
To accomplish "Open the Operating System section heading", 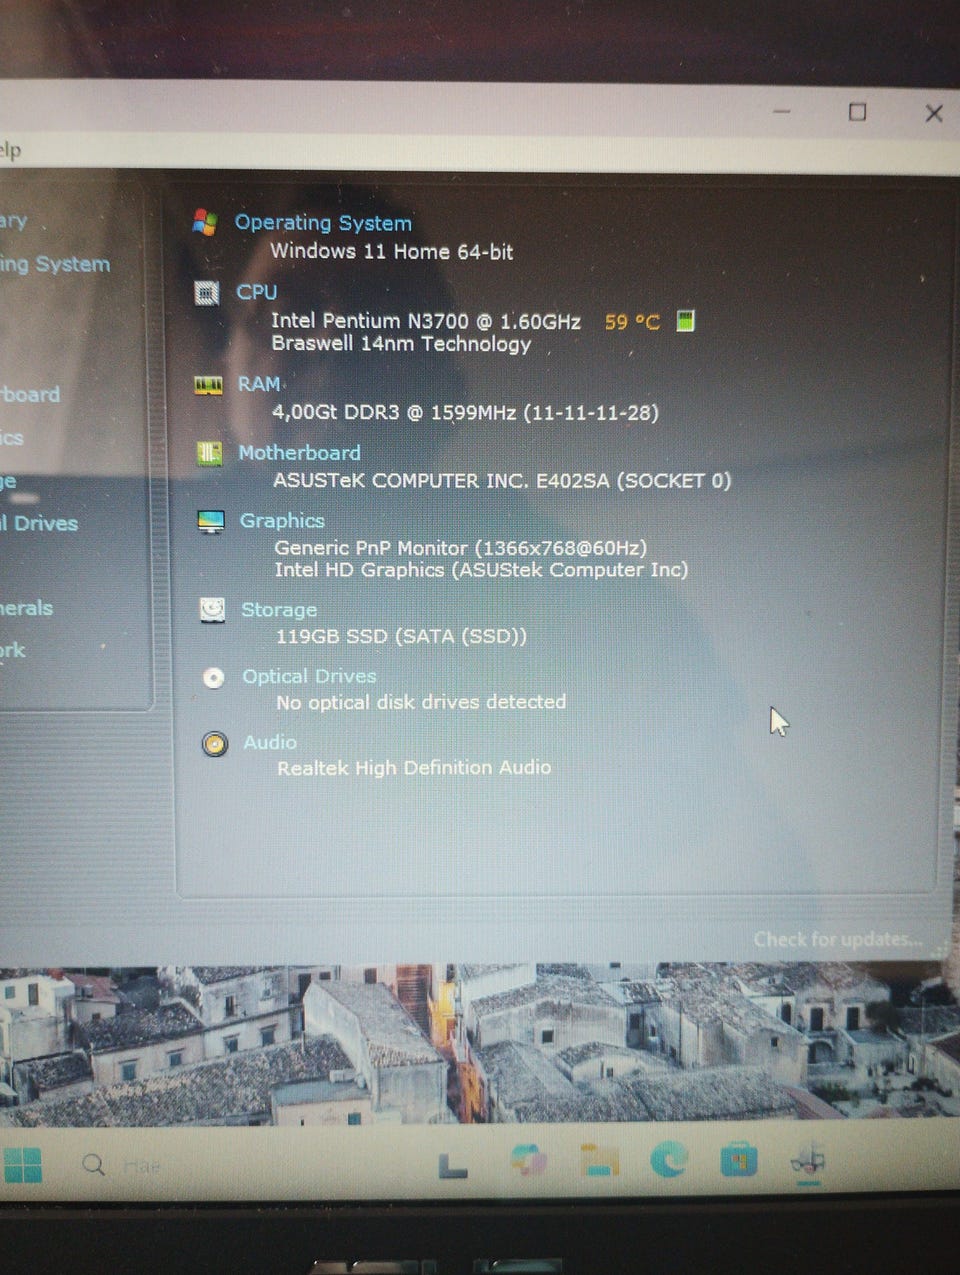I will tap(323, 223).
